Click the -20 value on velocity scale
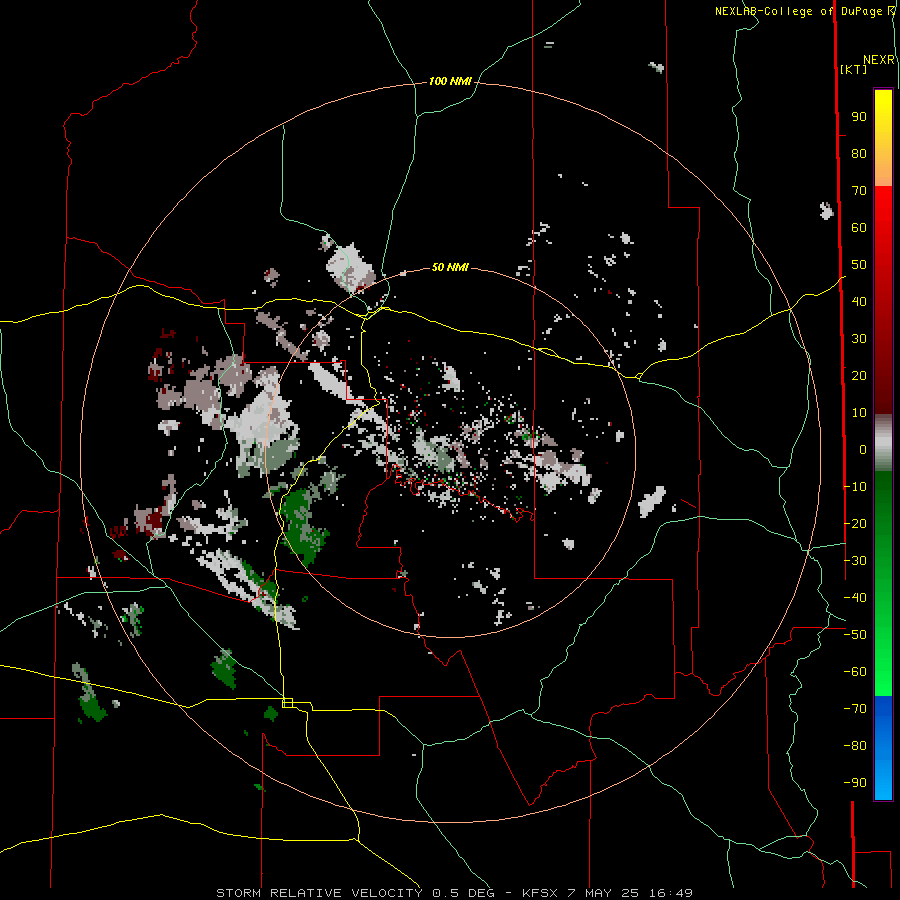 point(855,523)
